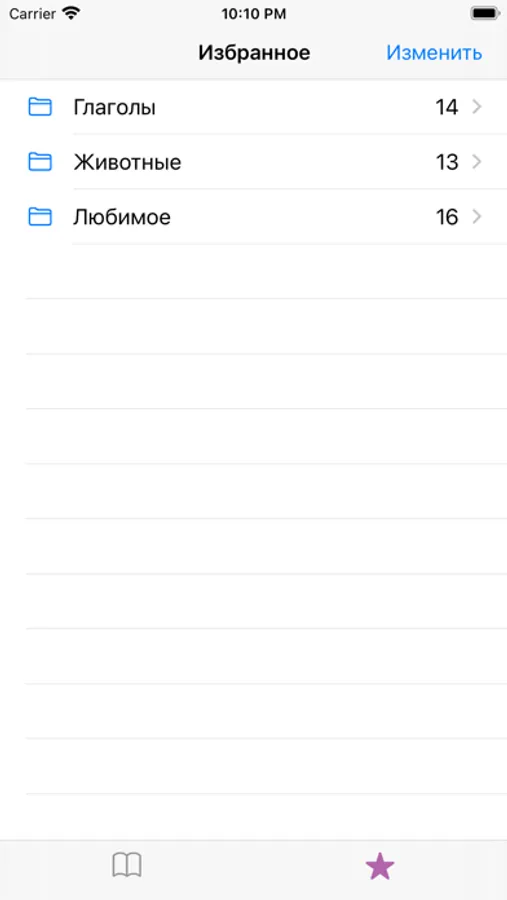The width and height of the screenshot is (507, 900).
Task: Click the Изменить edit button
Action: tap(434, 53)
